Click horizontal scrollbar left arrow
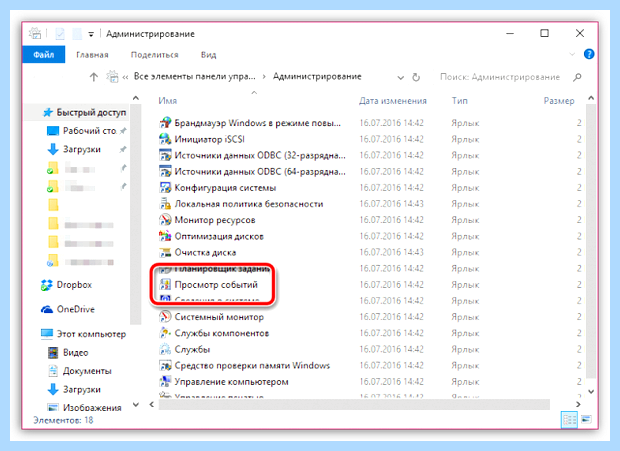 point(152,404)
